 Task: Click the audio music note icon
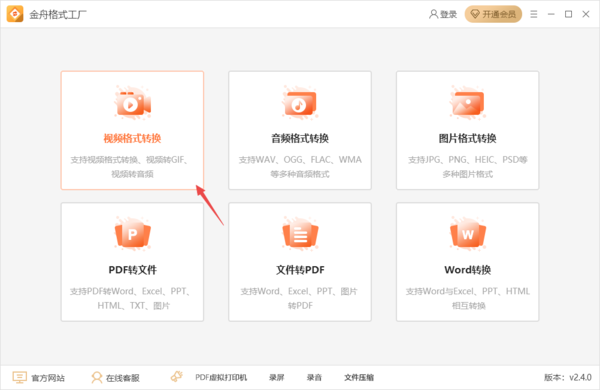(x=300, y=103)
